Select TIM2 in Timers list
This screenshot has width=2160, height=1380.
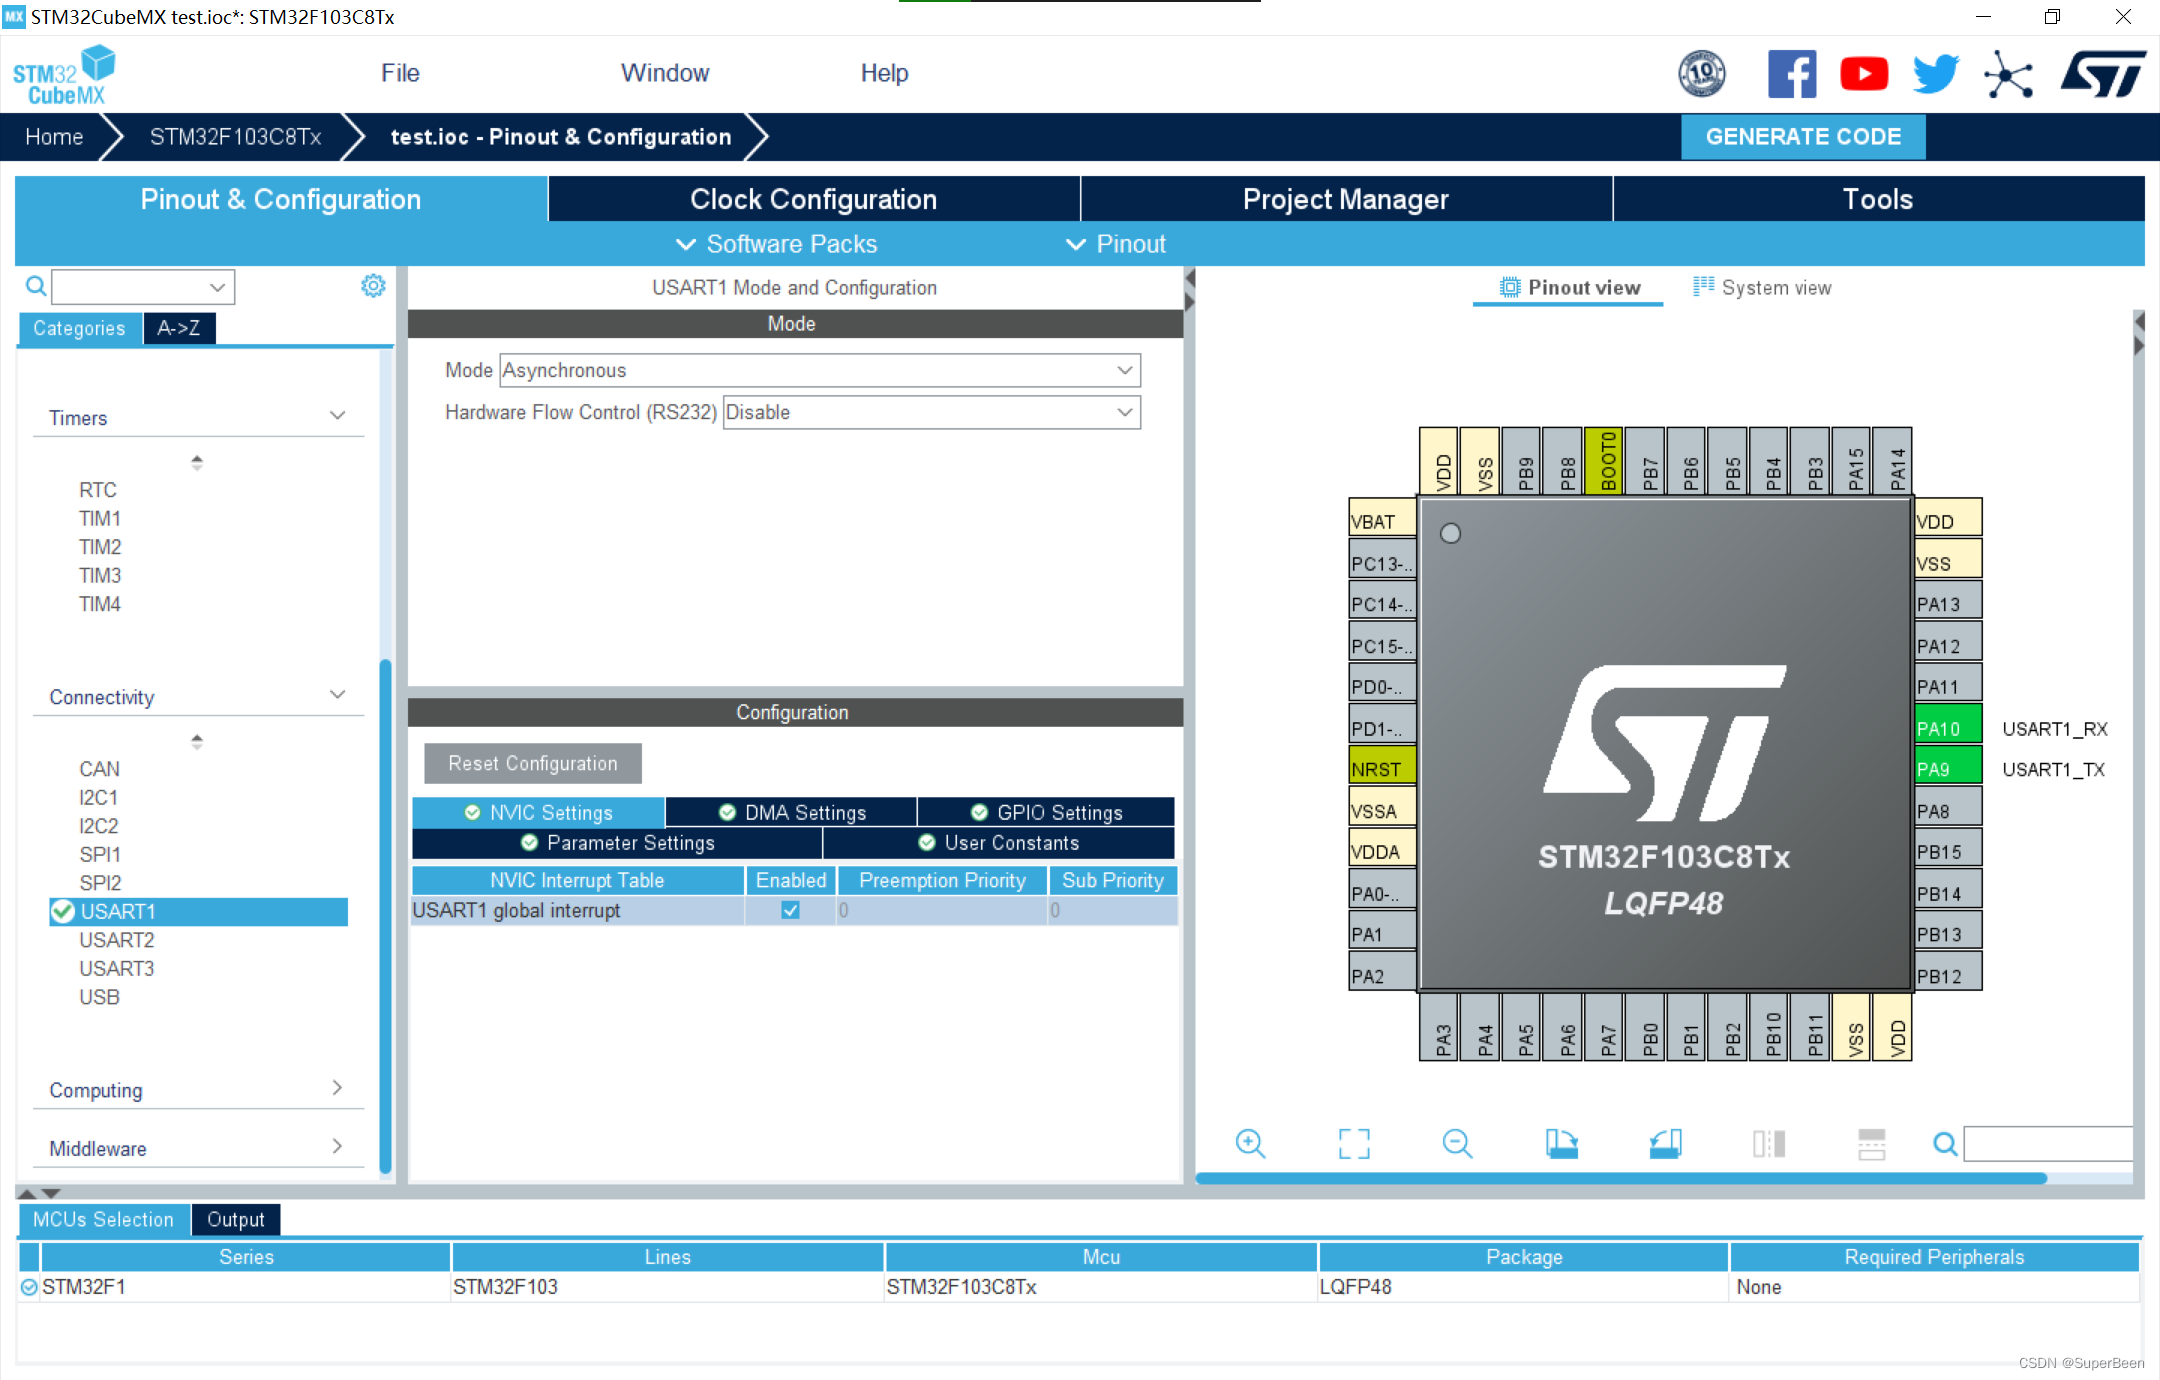pyautogui.click(x=100, y=547)
